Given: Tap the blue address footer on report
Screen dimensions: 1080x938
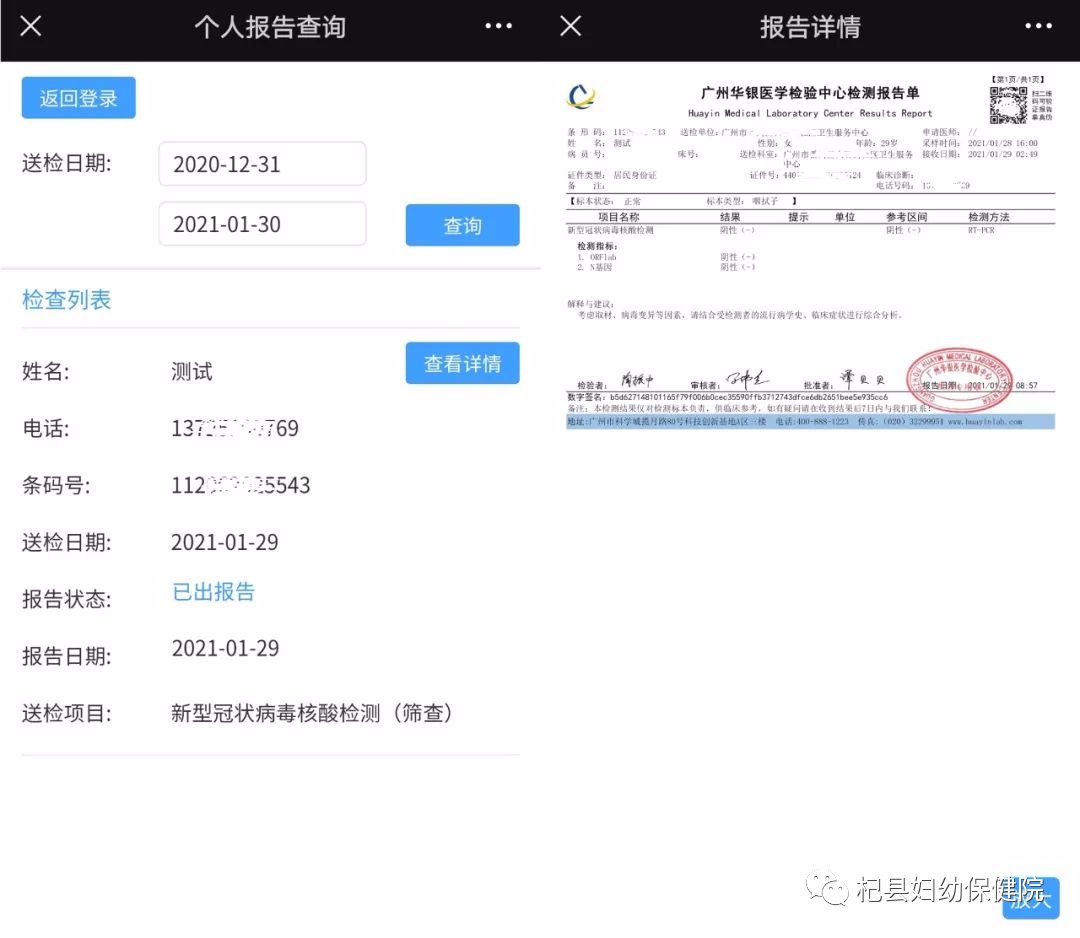Looking at the screenshot, I should pos(810,422).
